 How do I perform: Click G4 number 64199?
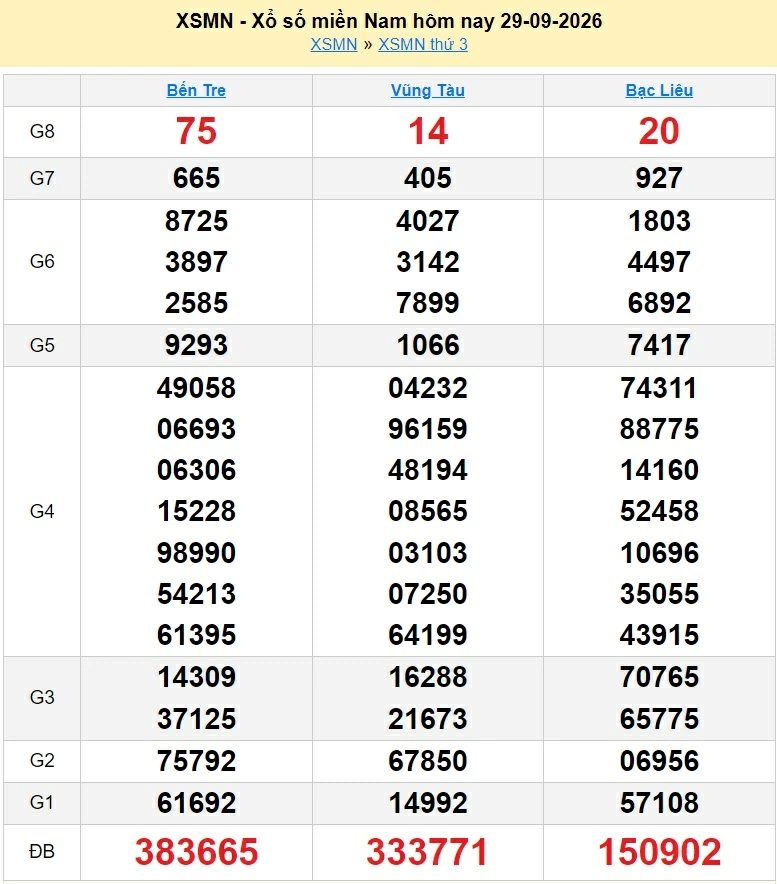pos(428,635)
